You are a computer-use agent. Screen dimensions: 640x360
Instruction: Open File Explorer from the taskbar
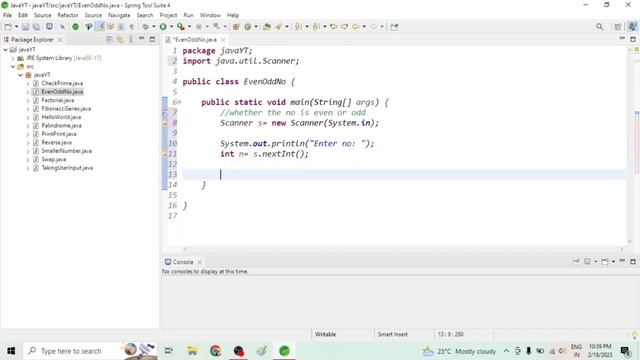point(192,351)
